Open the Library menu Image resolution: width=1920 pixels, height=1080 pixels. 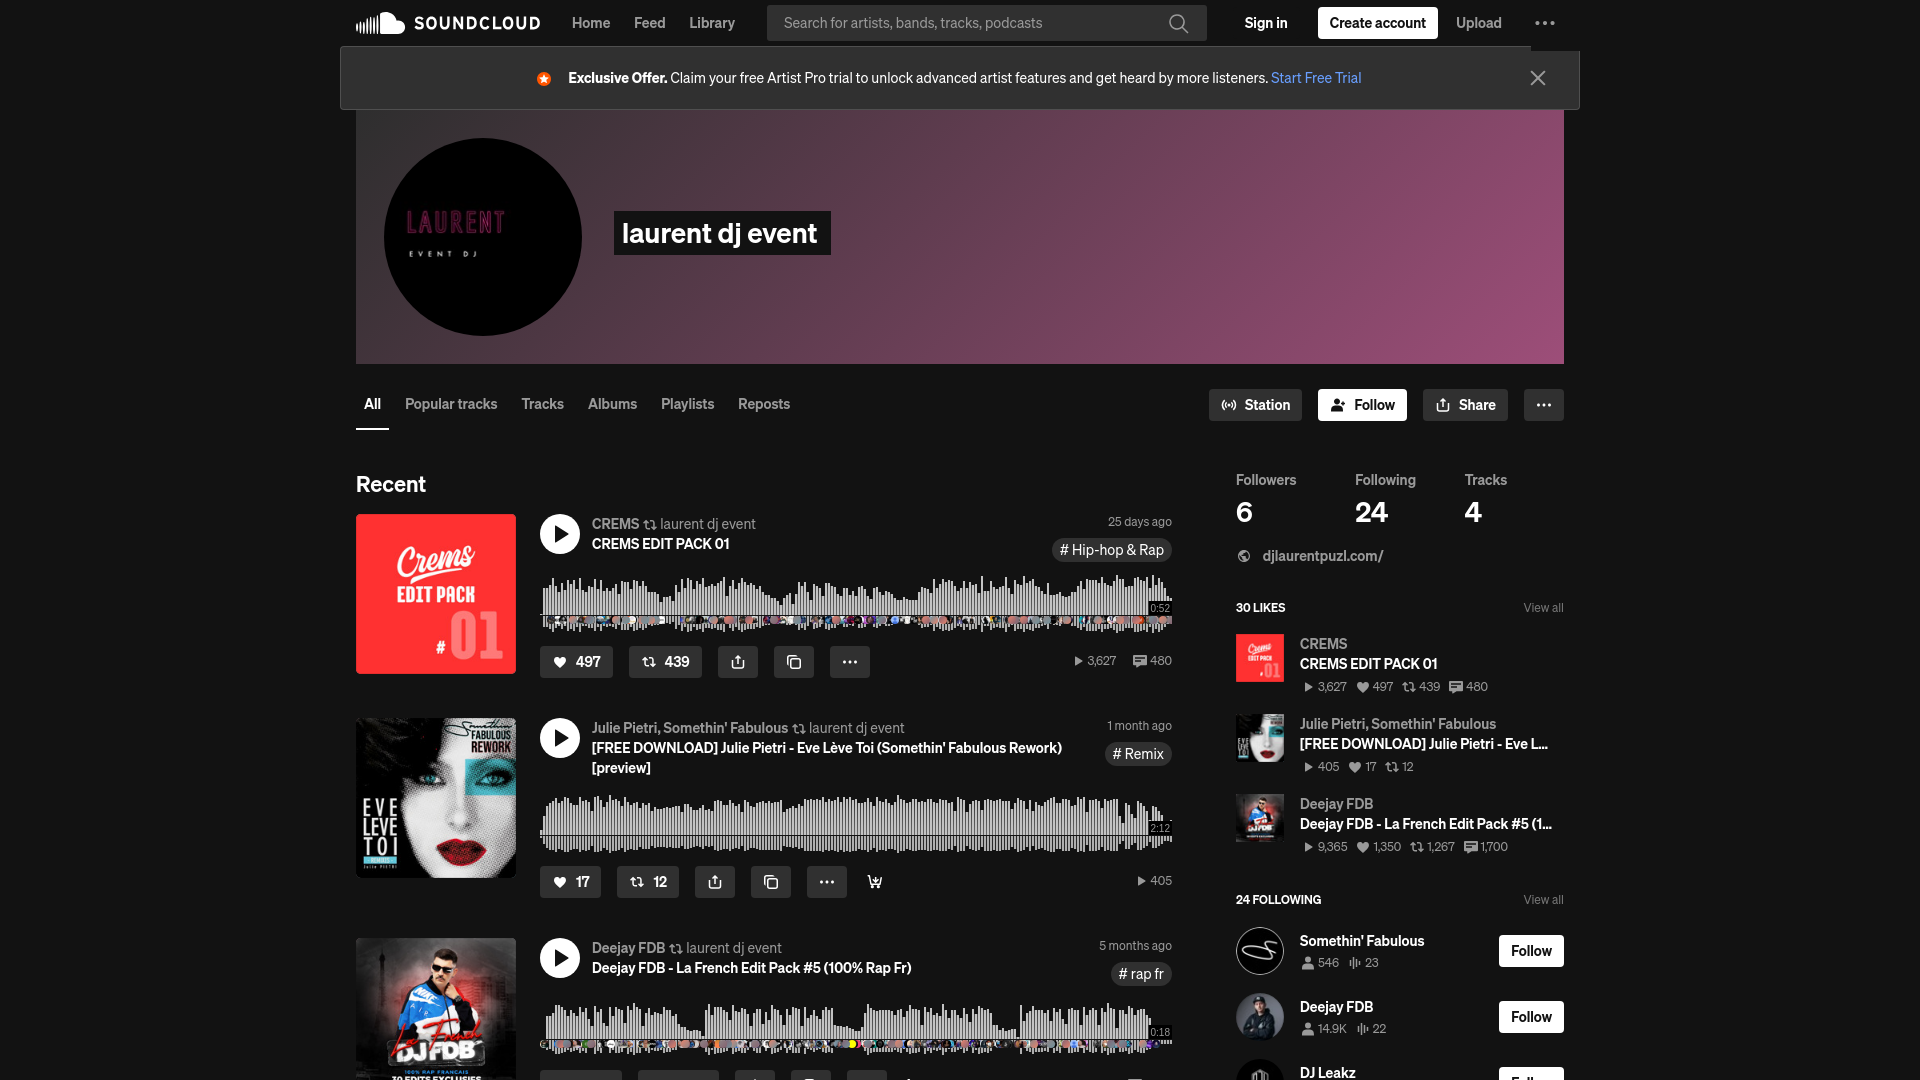(x=711, y=22)
